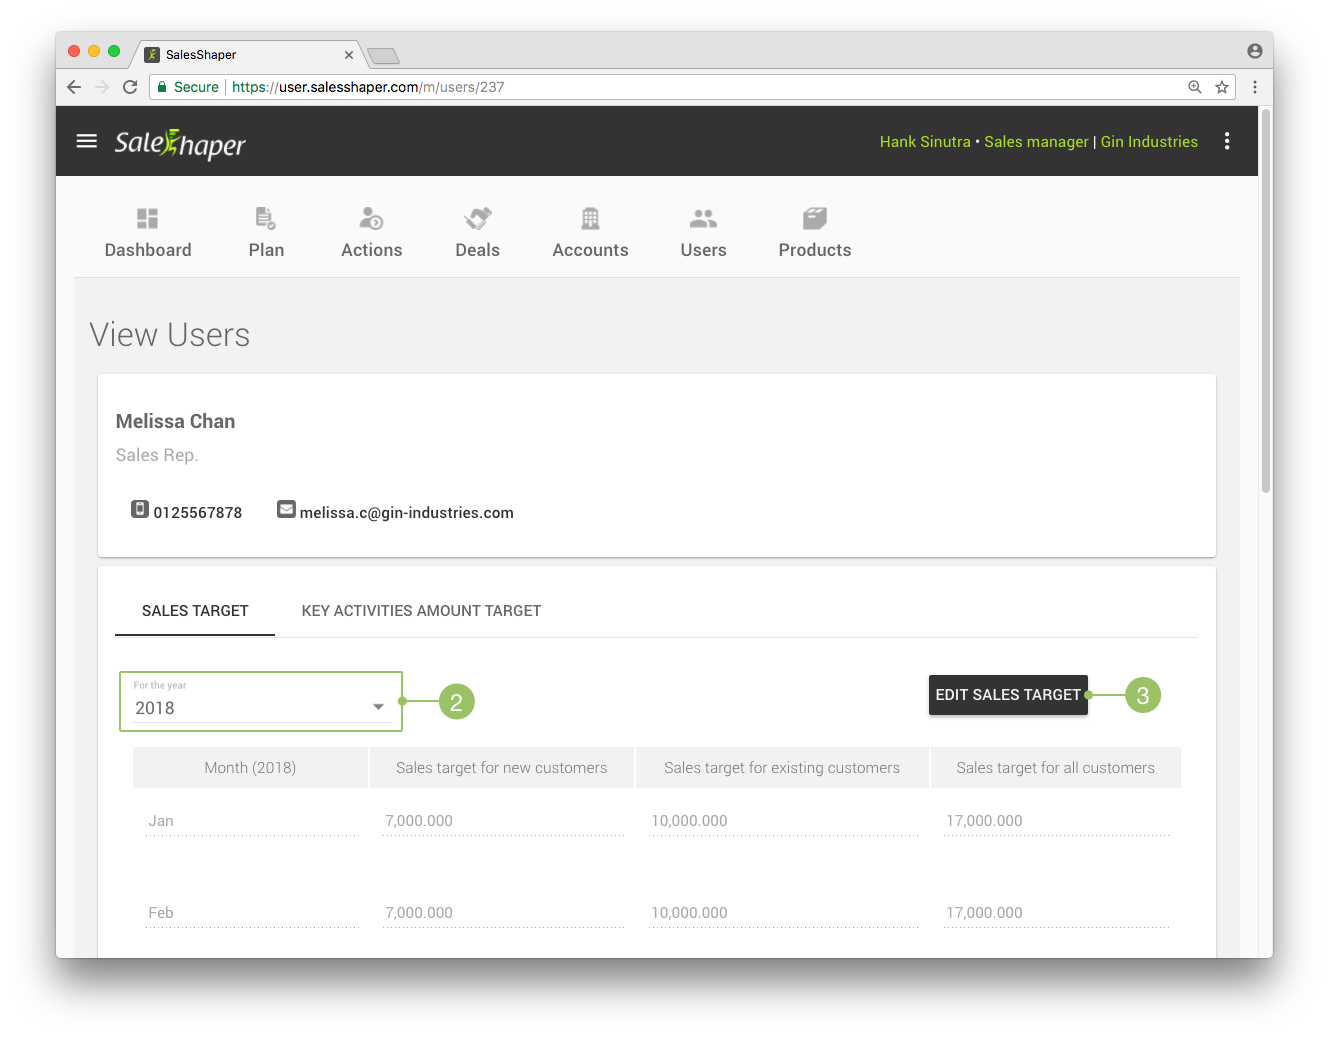
Task: Click Sales target for all customers header
Action: click(x=1055, y=768)
